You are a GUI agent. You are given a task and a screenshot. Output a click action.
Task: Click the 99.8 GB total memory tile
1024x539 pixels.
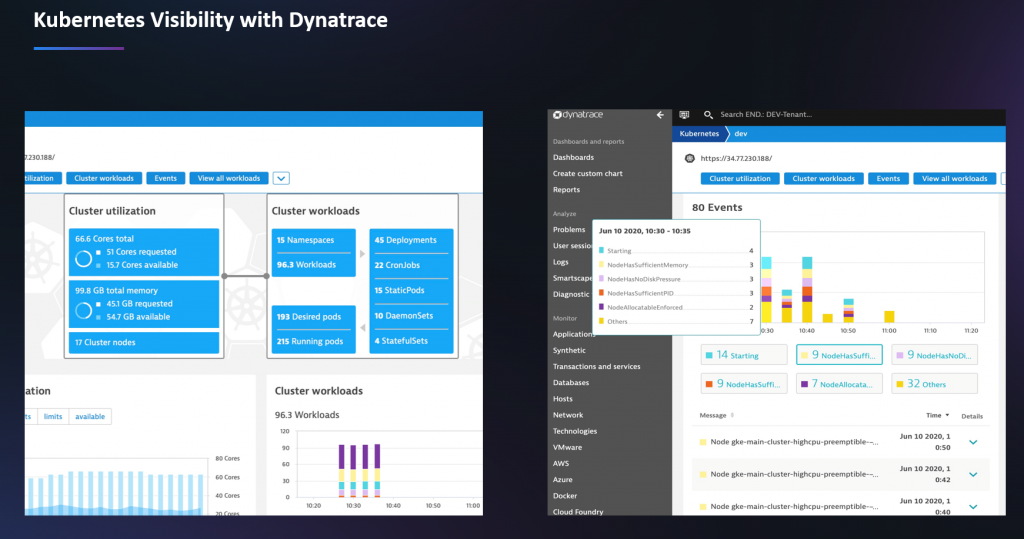coord(144,304)
